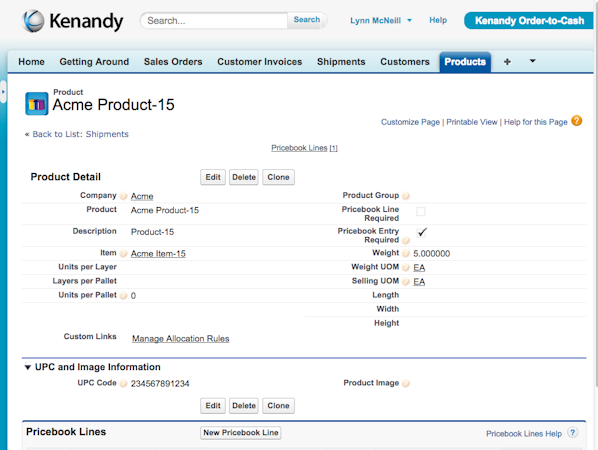Click the Kenandy logo

pyautogui.click(x=72, y=21)
